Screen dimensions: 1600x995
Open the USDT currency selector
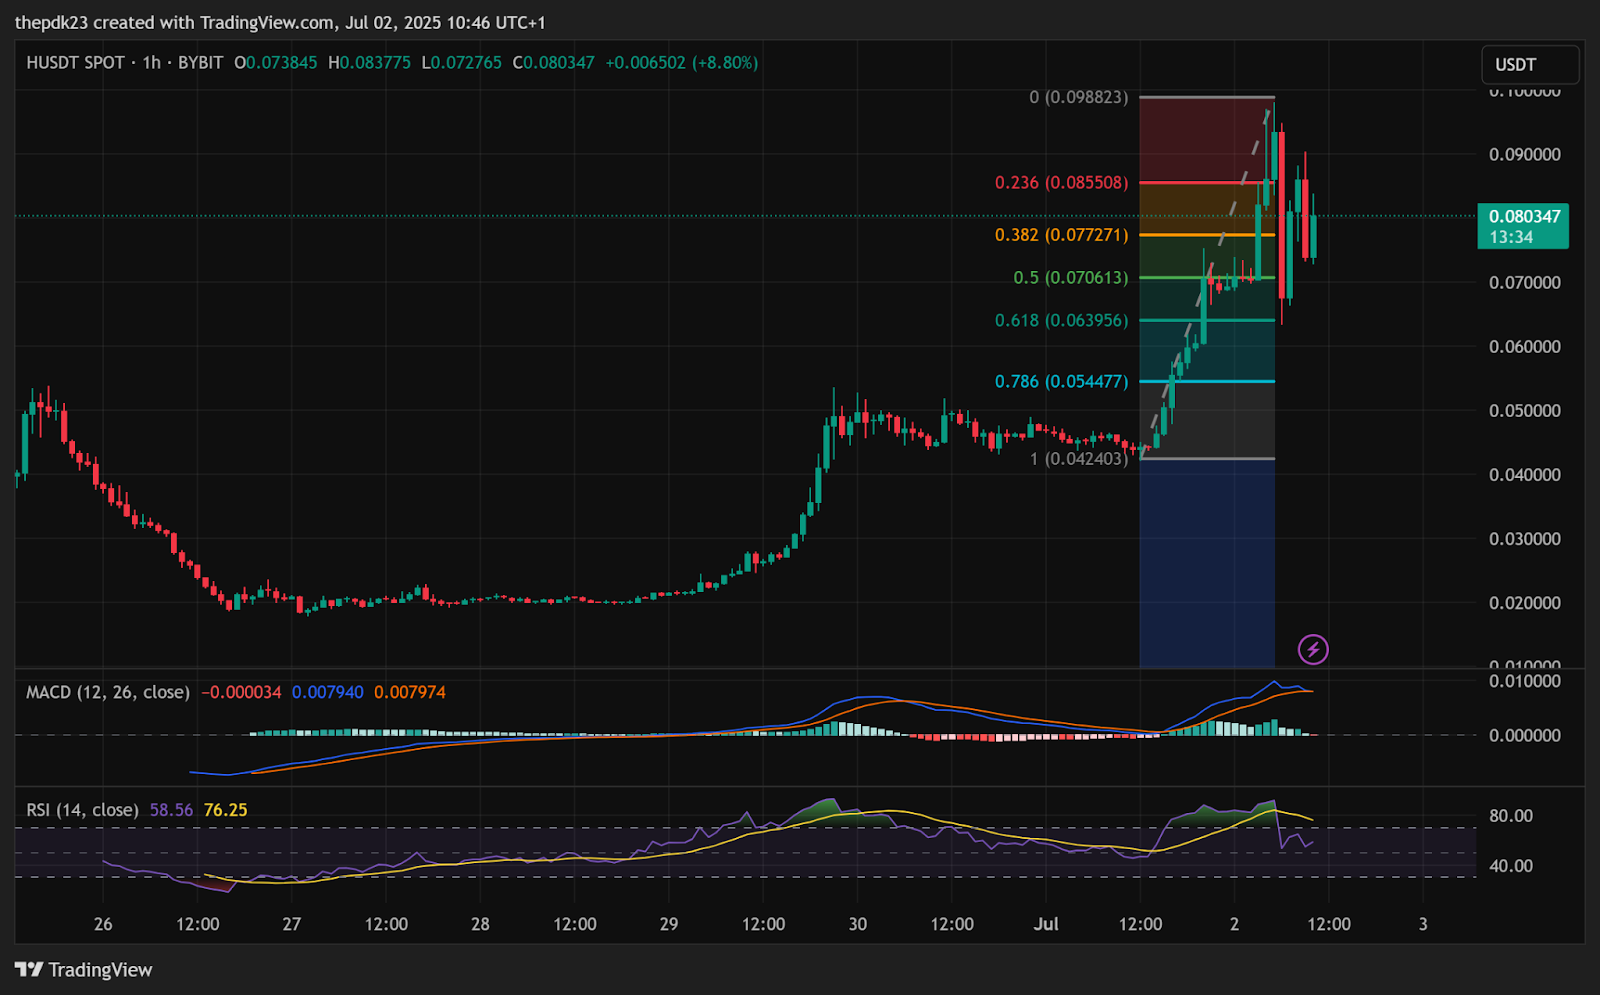coord(1530,64)
